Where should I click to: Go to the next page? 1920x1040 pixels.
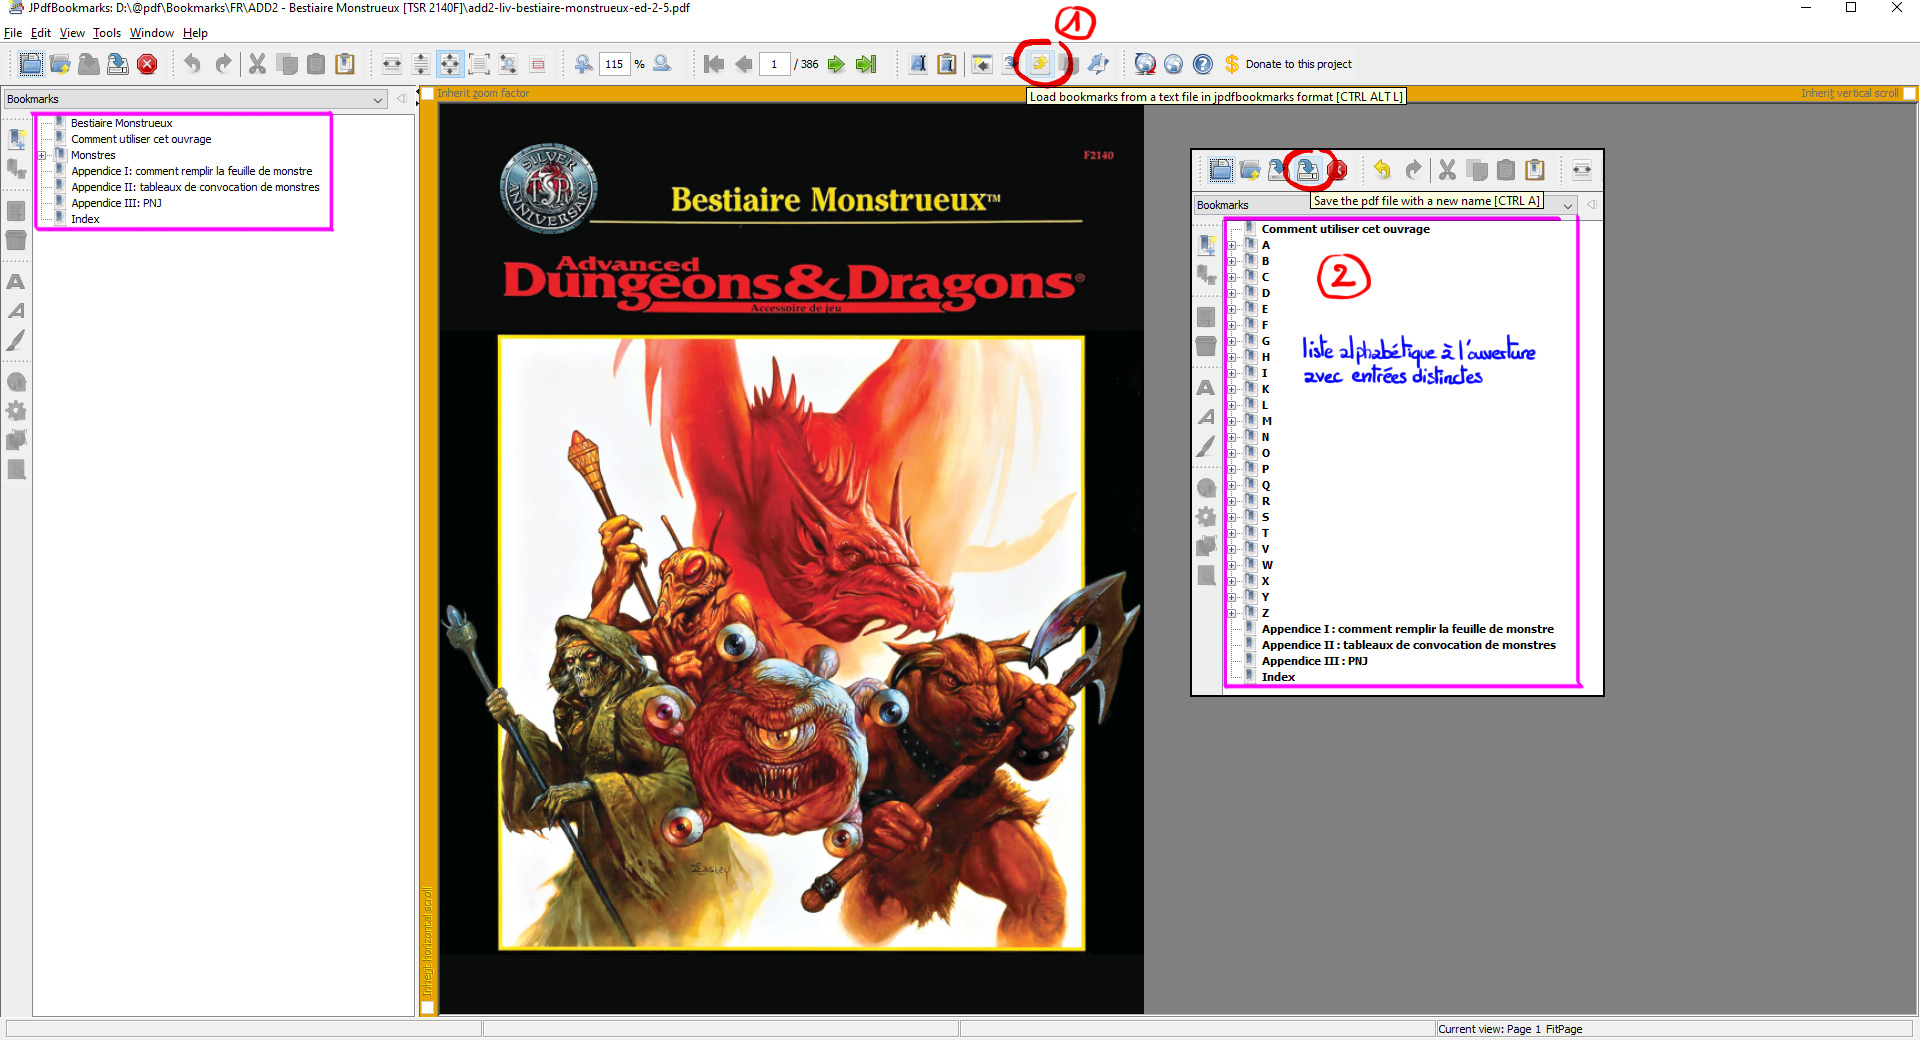pos(836,64)
